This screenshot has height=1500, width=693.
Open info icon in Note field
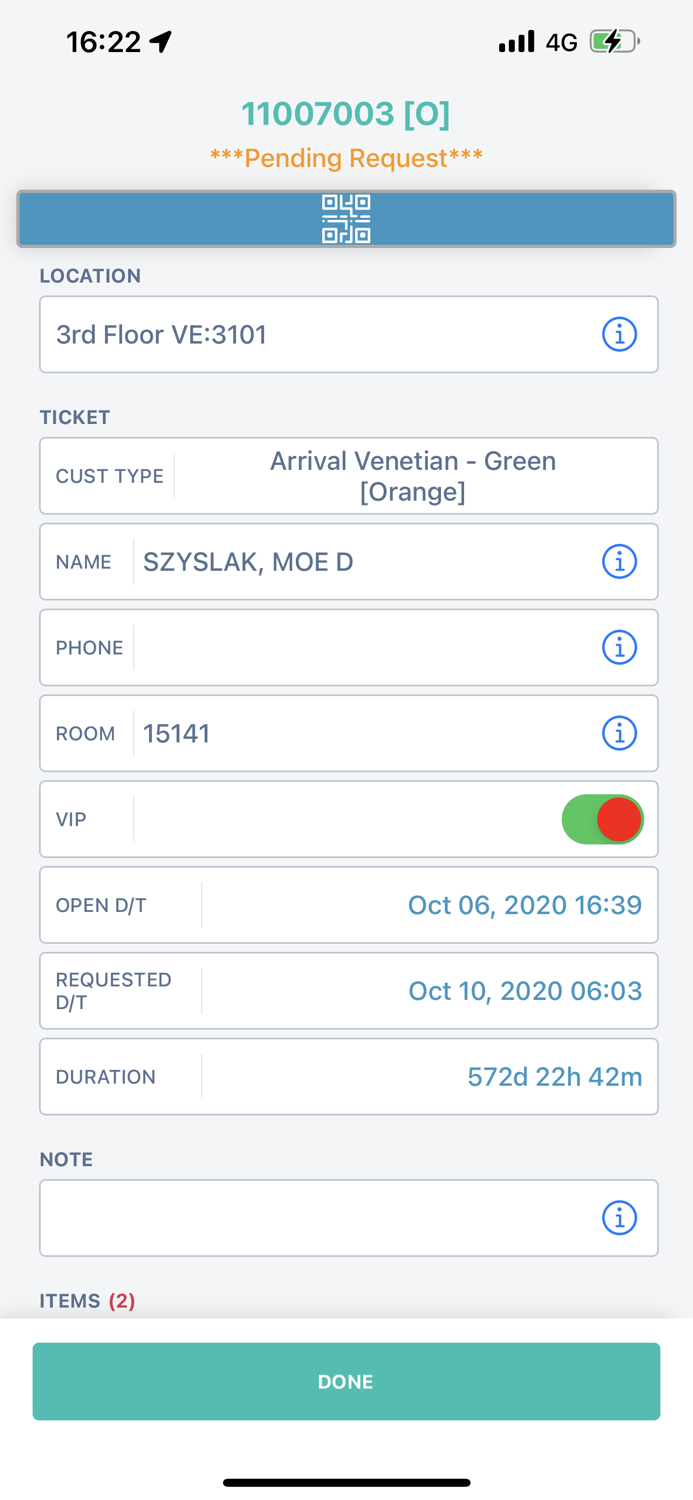[x=619, y=1218]
